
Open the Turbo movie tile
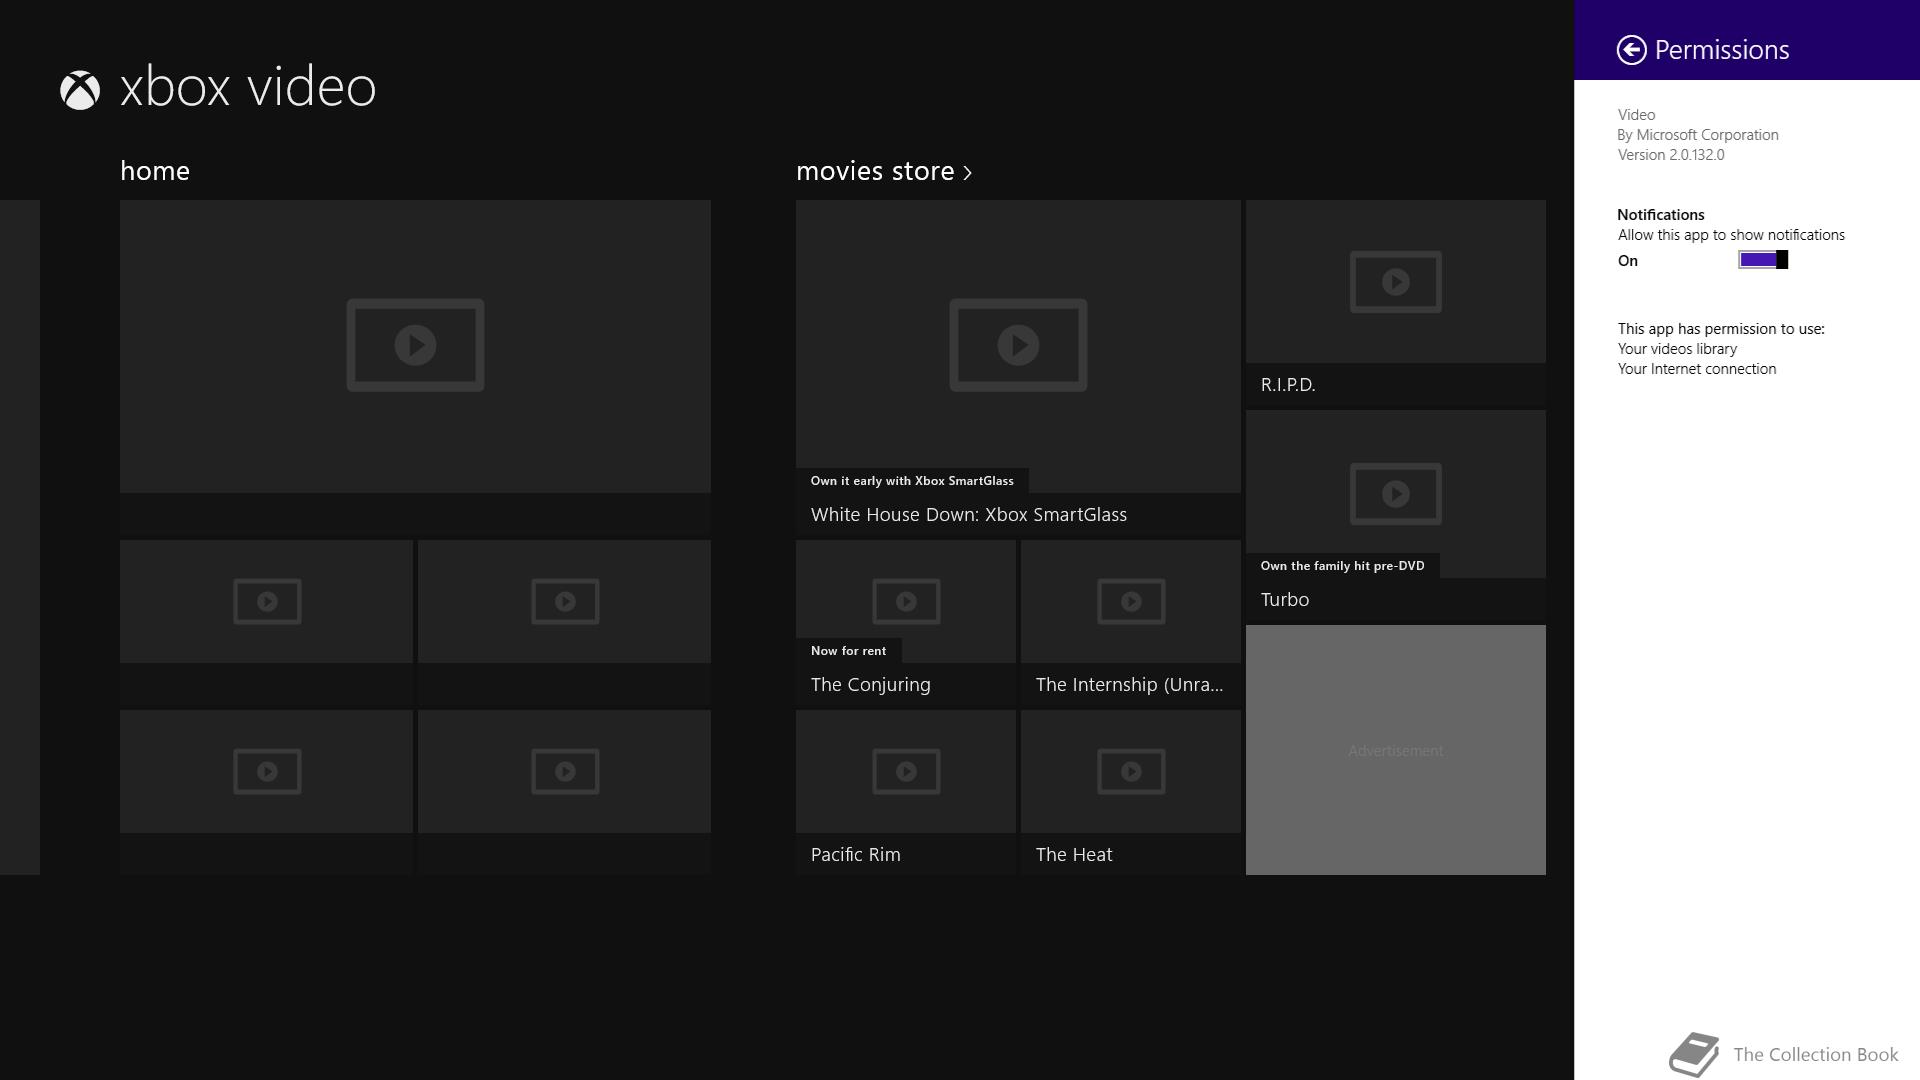click(1396, 517)
